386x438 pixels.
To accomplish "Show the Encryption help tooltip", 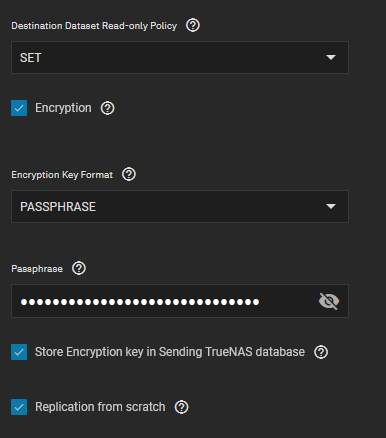I will pos(107,108).
